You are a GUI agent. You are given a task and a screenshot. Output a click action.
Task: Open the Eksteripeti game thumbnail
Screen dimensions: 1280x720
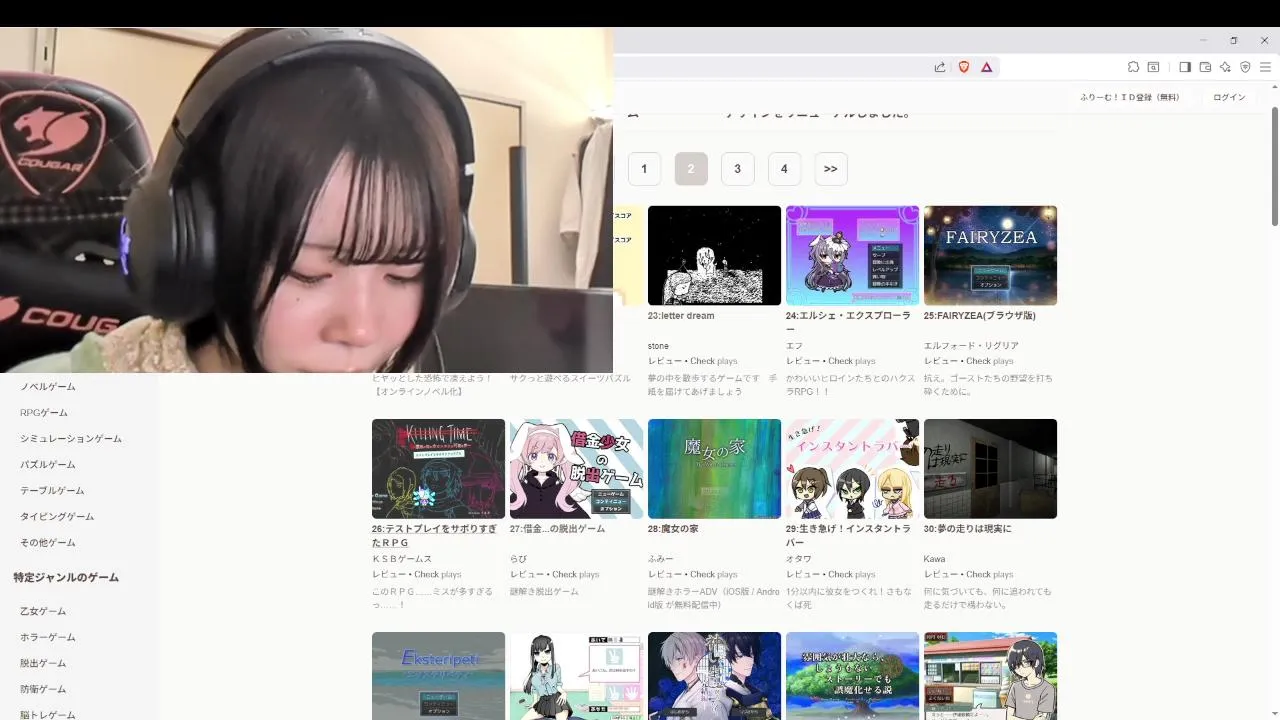coord(438,675)
